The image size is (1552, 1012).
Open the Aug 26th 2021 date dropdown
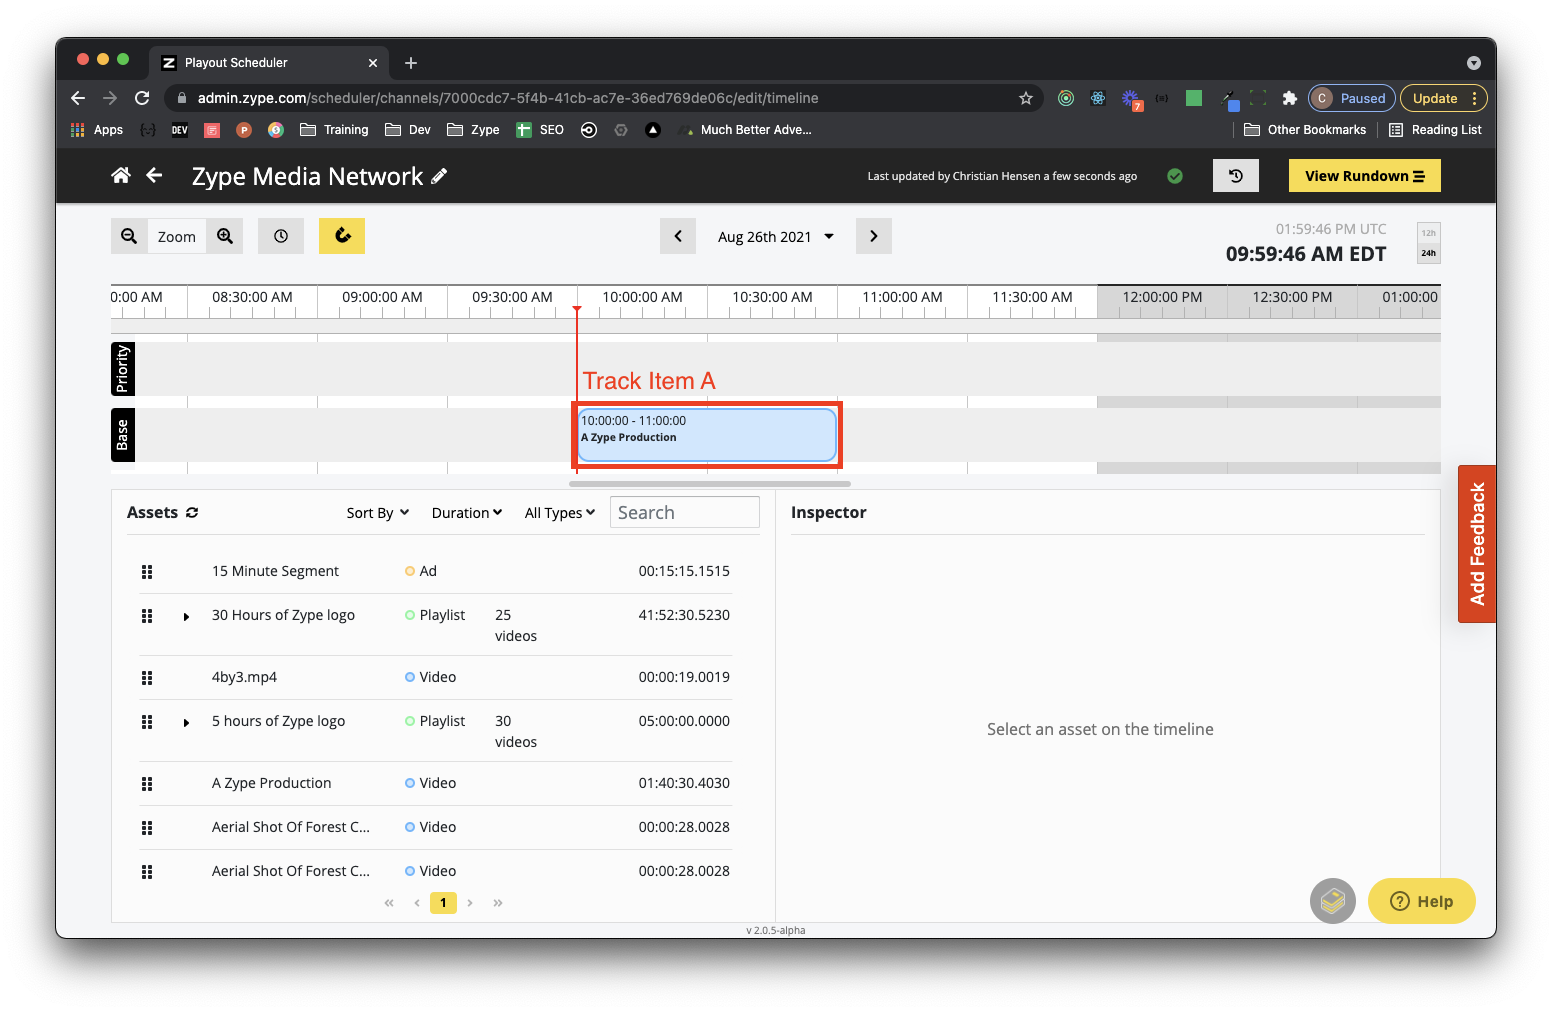[x=776, y=237]
